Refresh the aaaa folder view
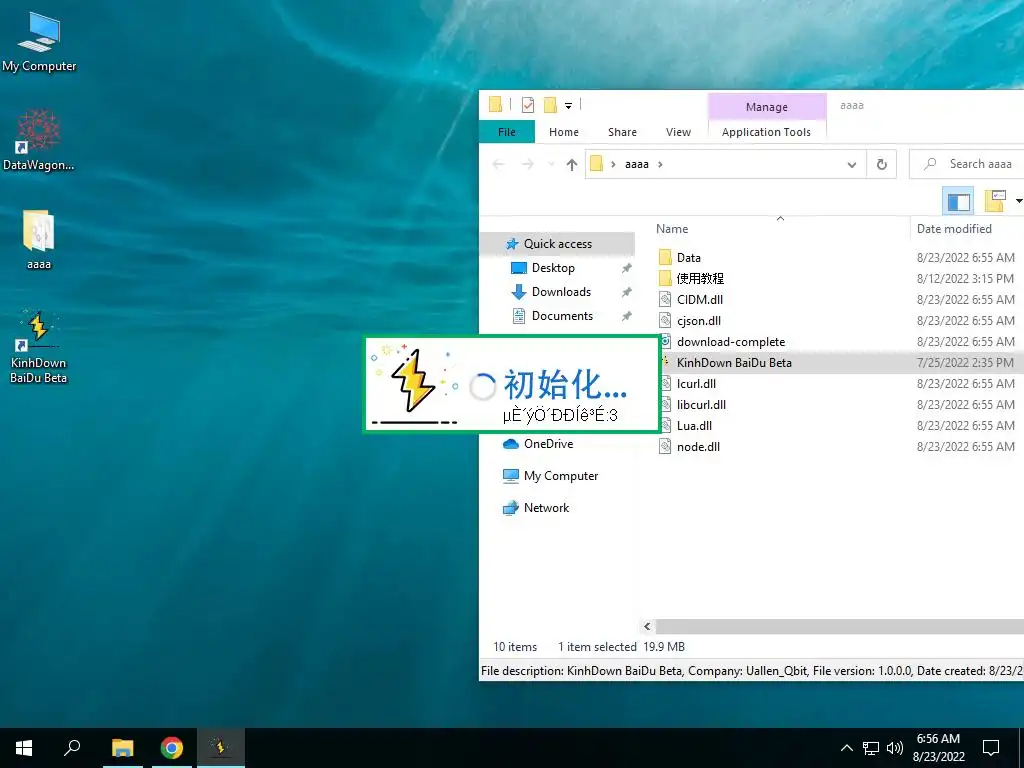The height and width of the screenshot is (768, 1024). point(882,165)
